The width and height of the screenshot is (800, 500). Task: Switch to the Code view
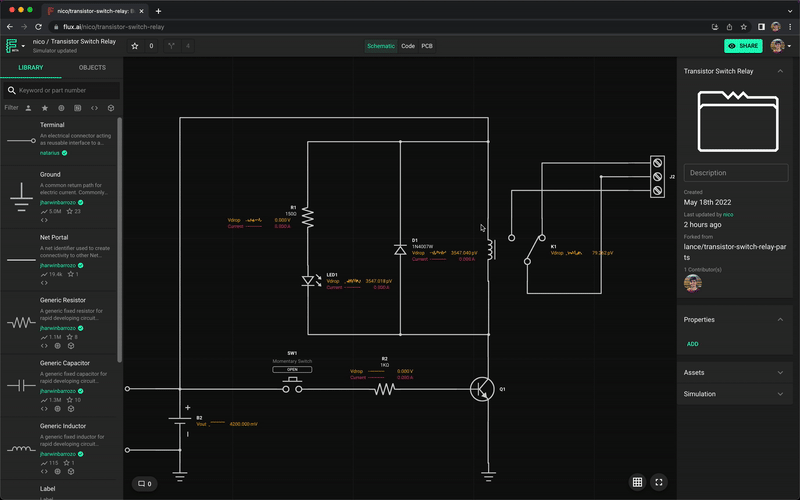click(x=408, y=46)
